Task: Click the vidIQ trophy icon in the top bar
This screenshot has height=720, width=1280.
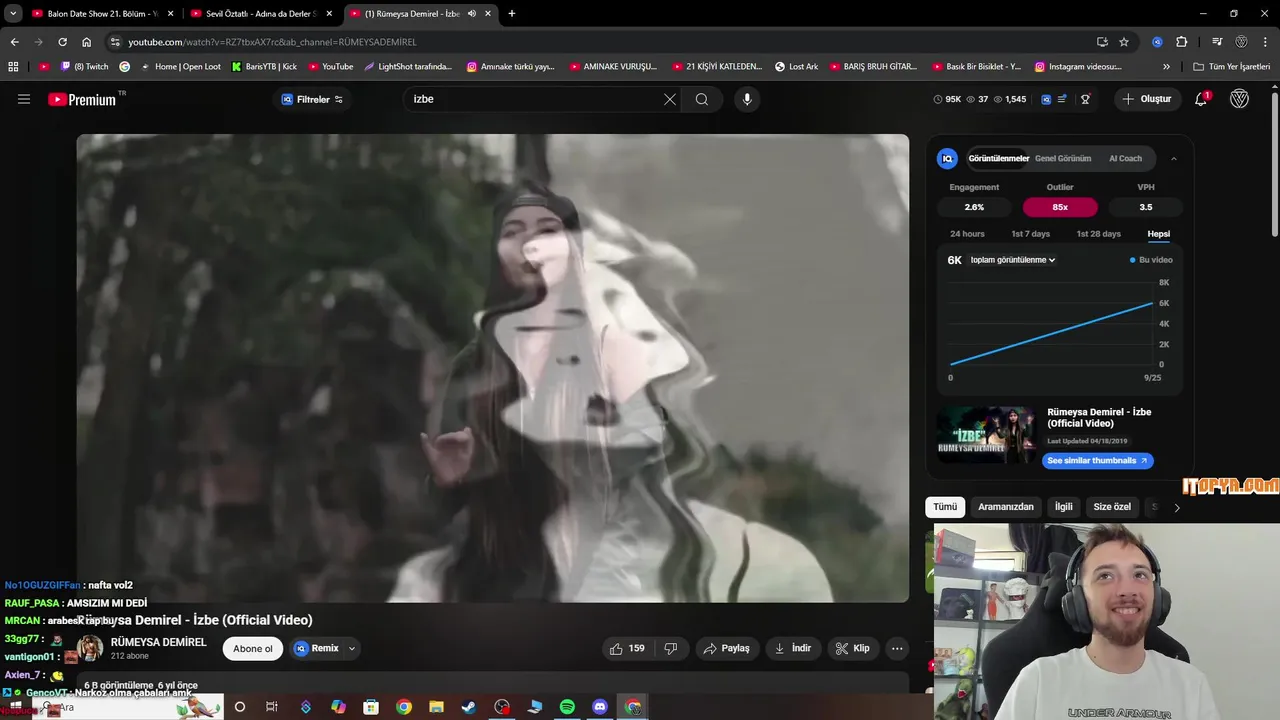Action: tap(1085, 99)
